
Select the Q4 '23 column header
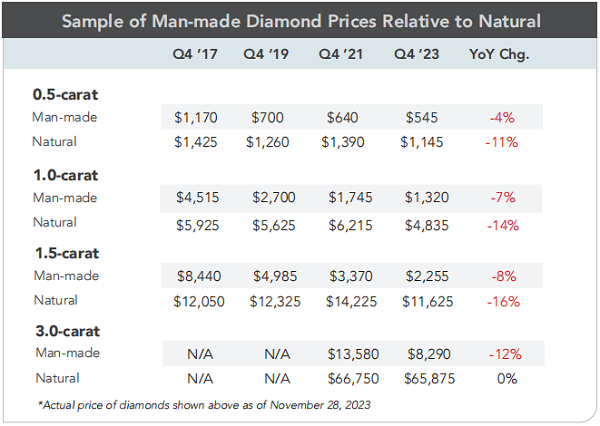click(x=417, y=54)
